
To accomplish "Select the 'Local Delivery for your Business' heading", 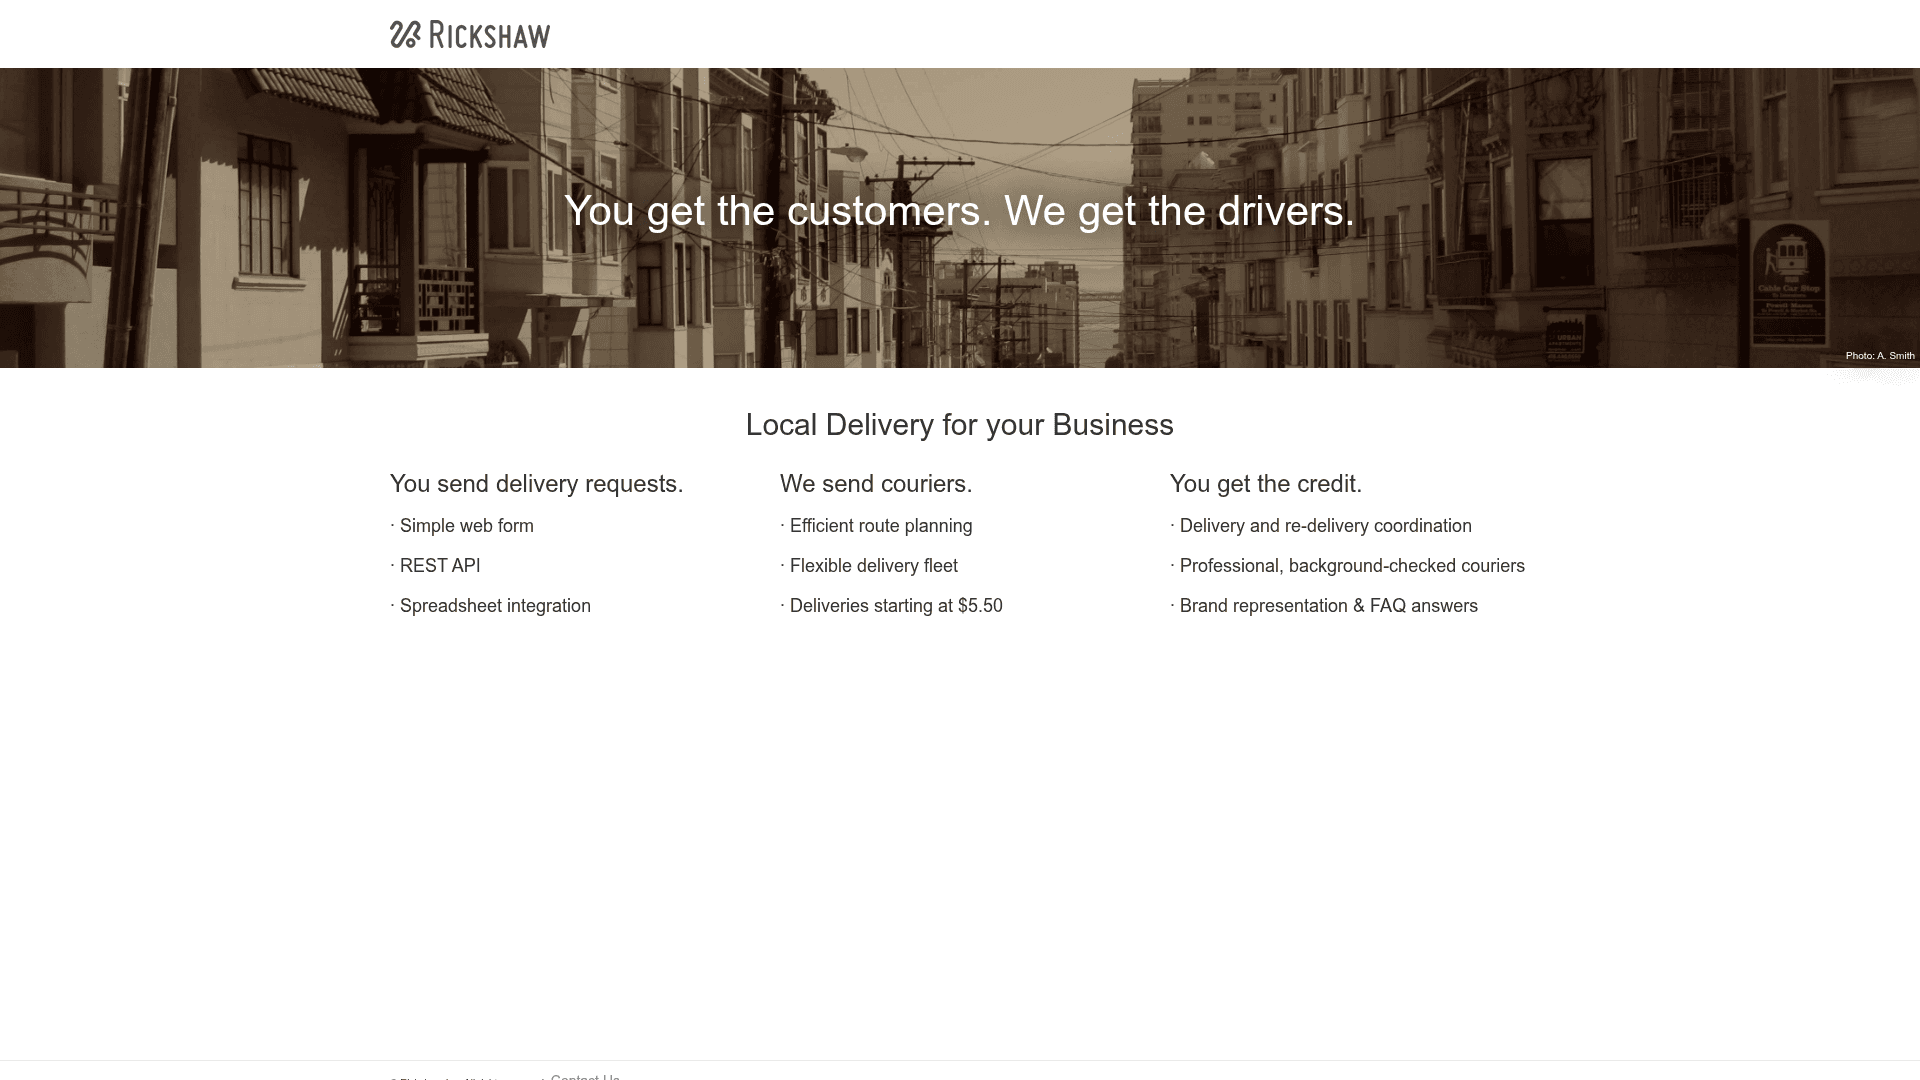I will coord(959,425).
